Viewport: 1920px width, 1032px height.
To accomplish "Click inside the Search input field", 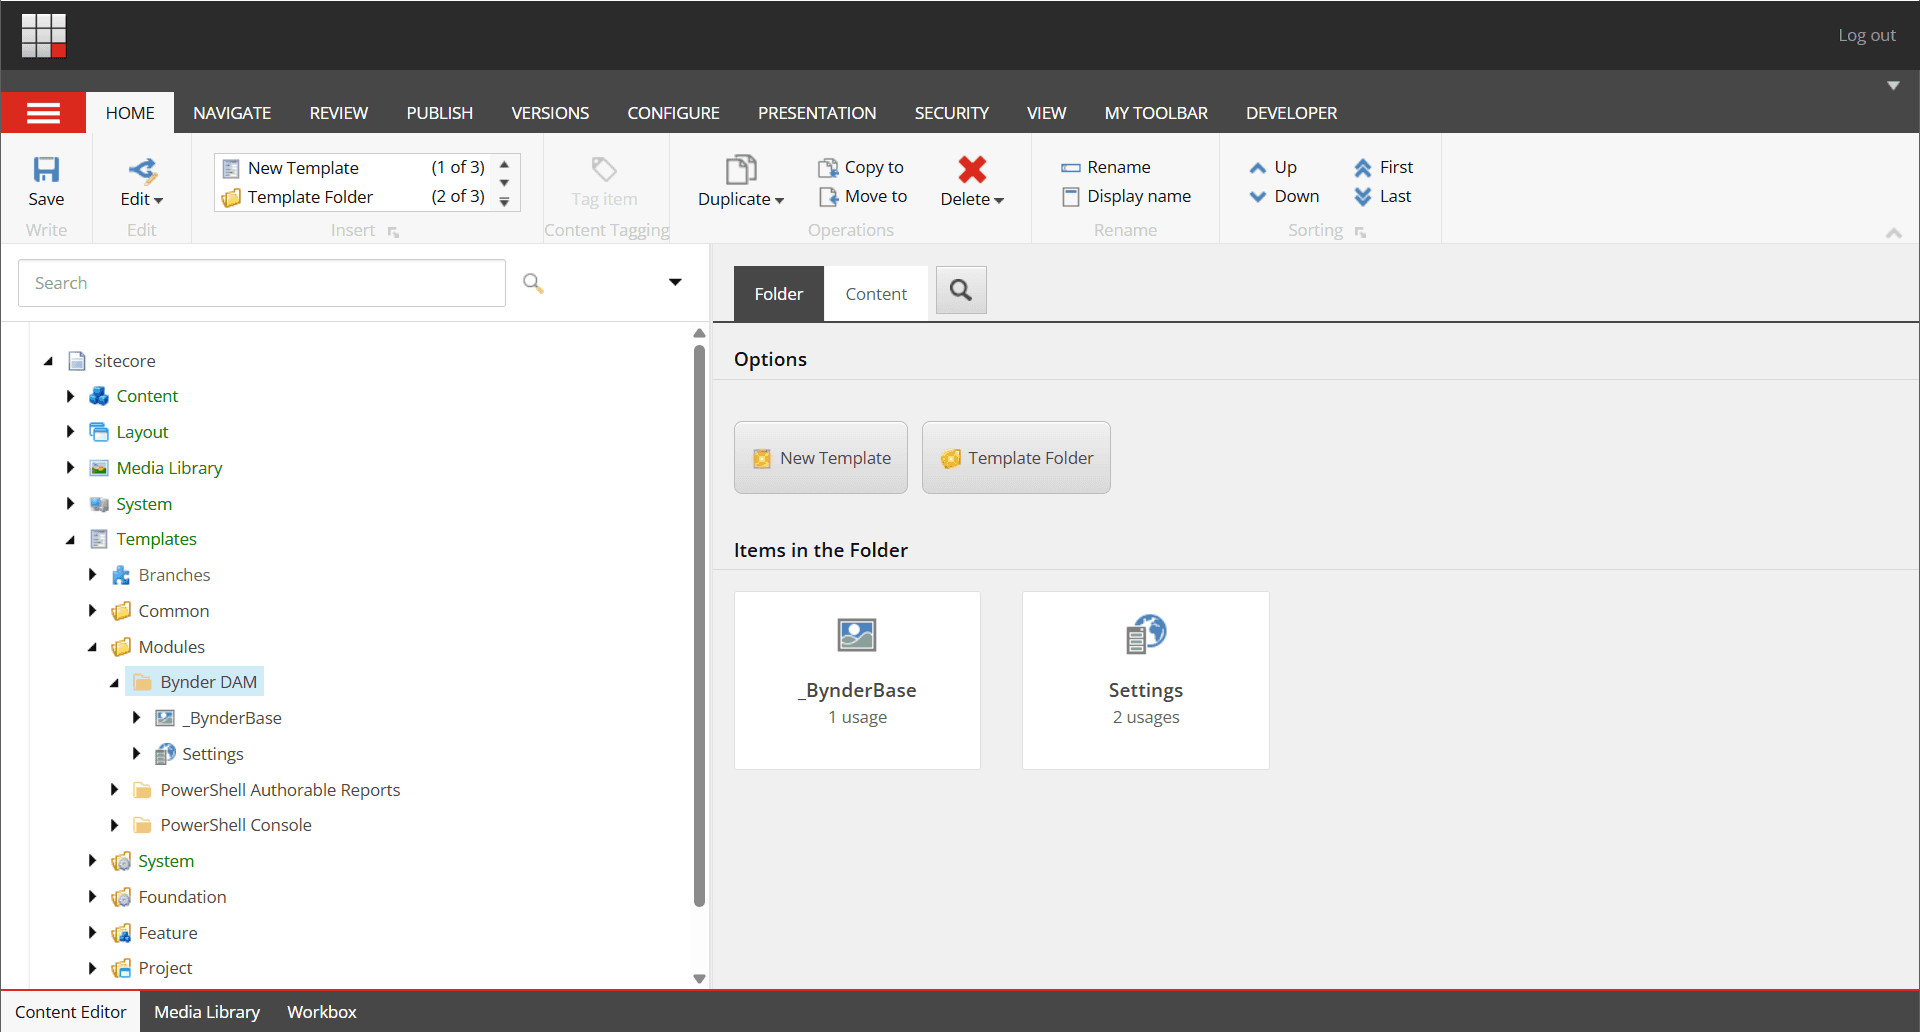I will click(x=260, y=283).
